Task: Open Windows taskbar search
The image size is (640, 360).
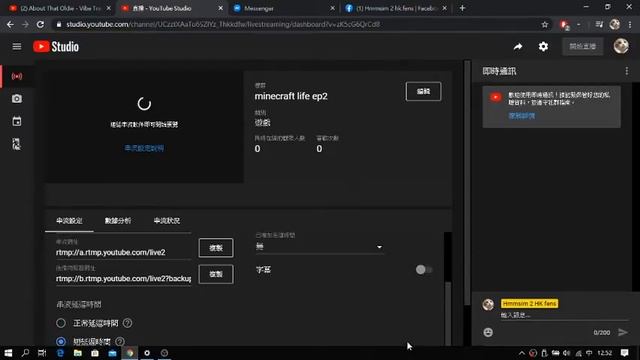Action: click(25, 353)
